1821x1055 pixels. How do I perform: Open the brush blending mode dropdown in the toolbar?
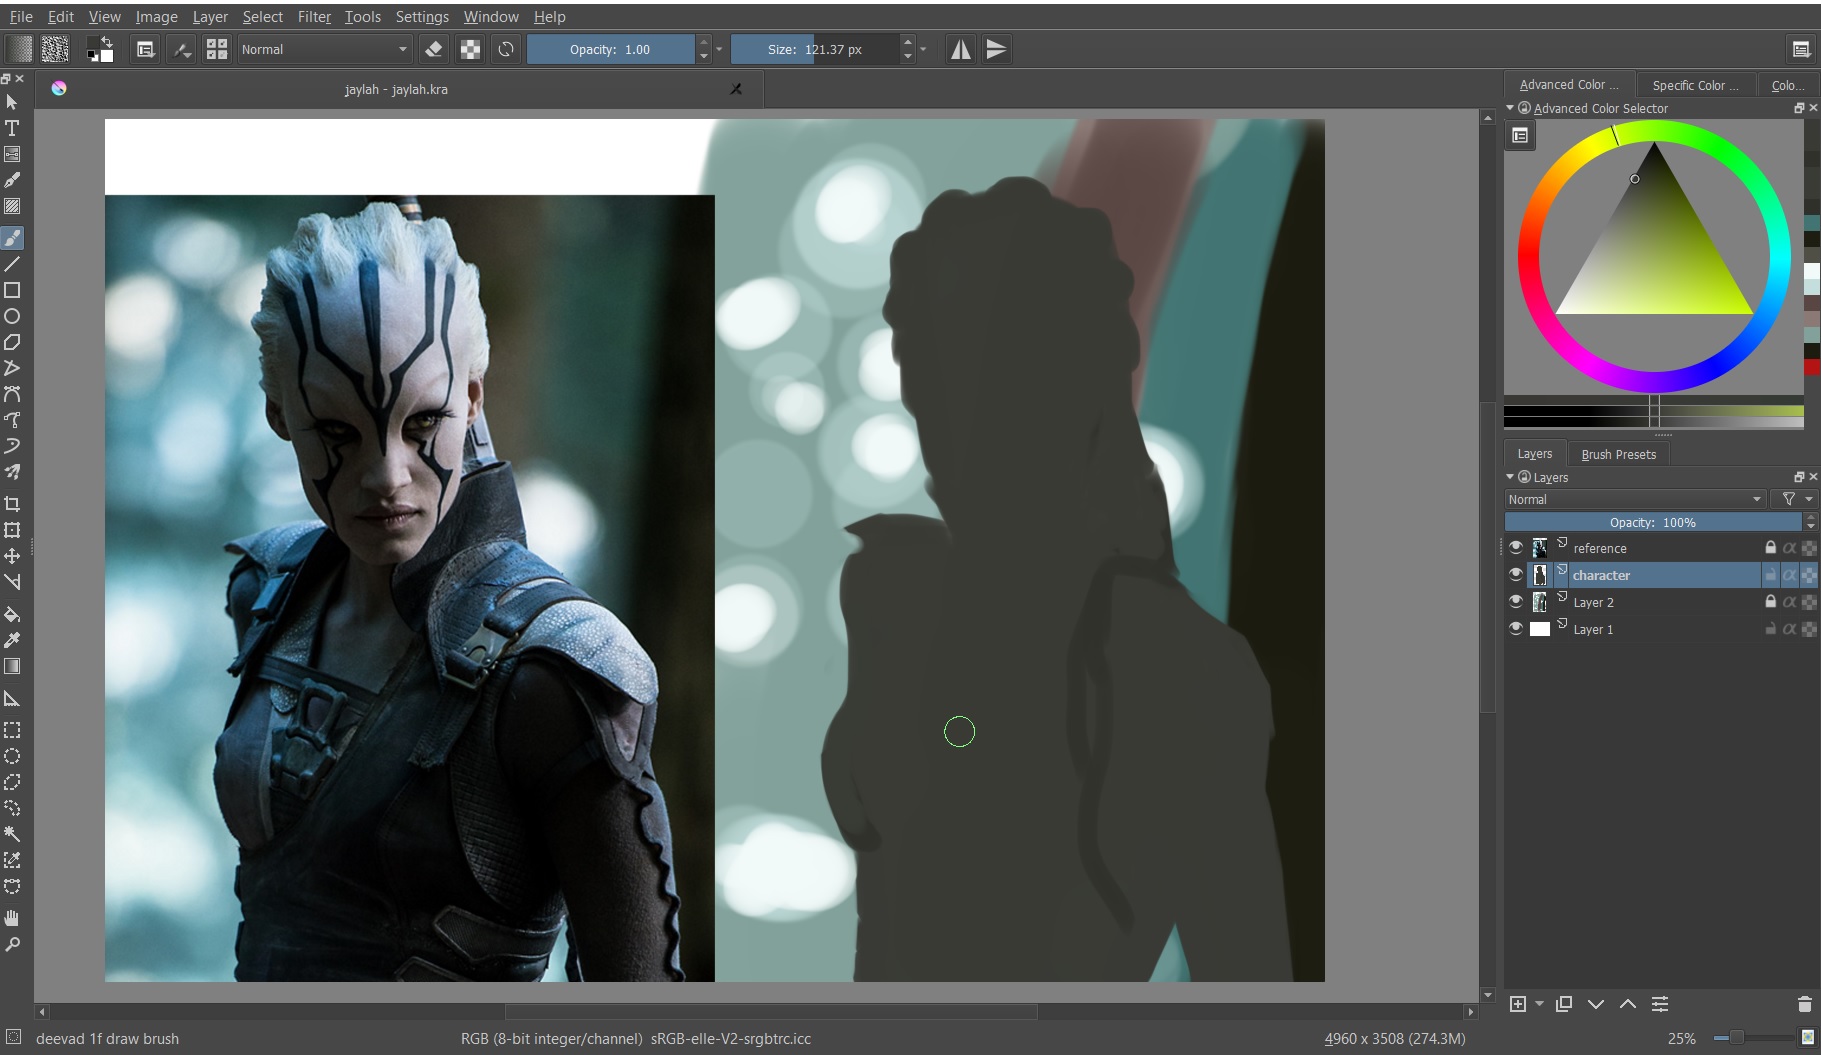323,49
